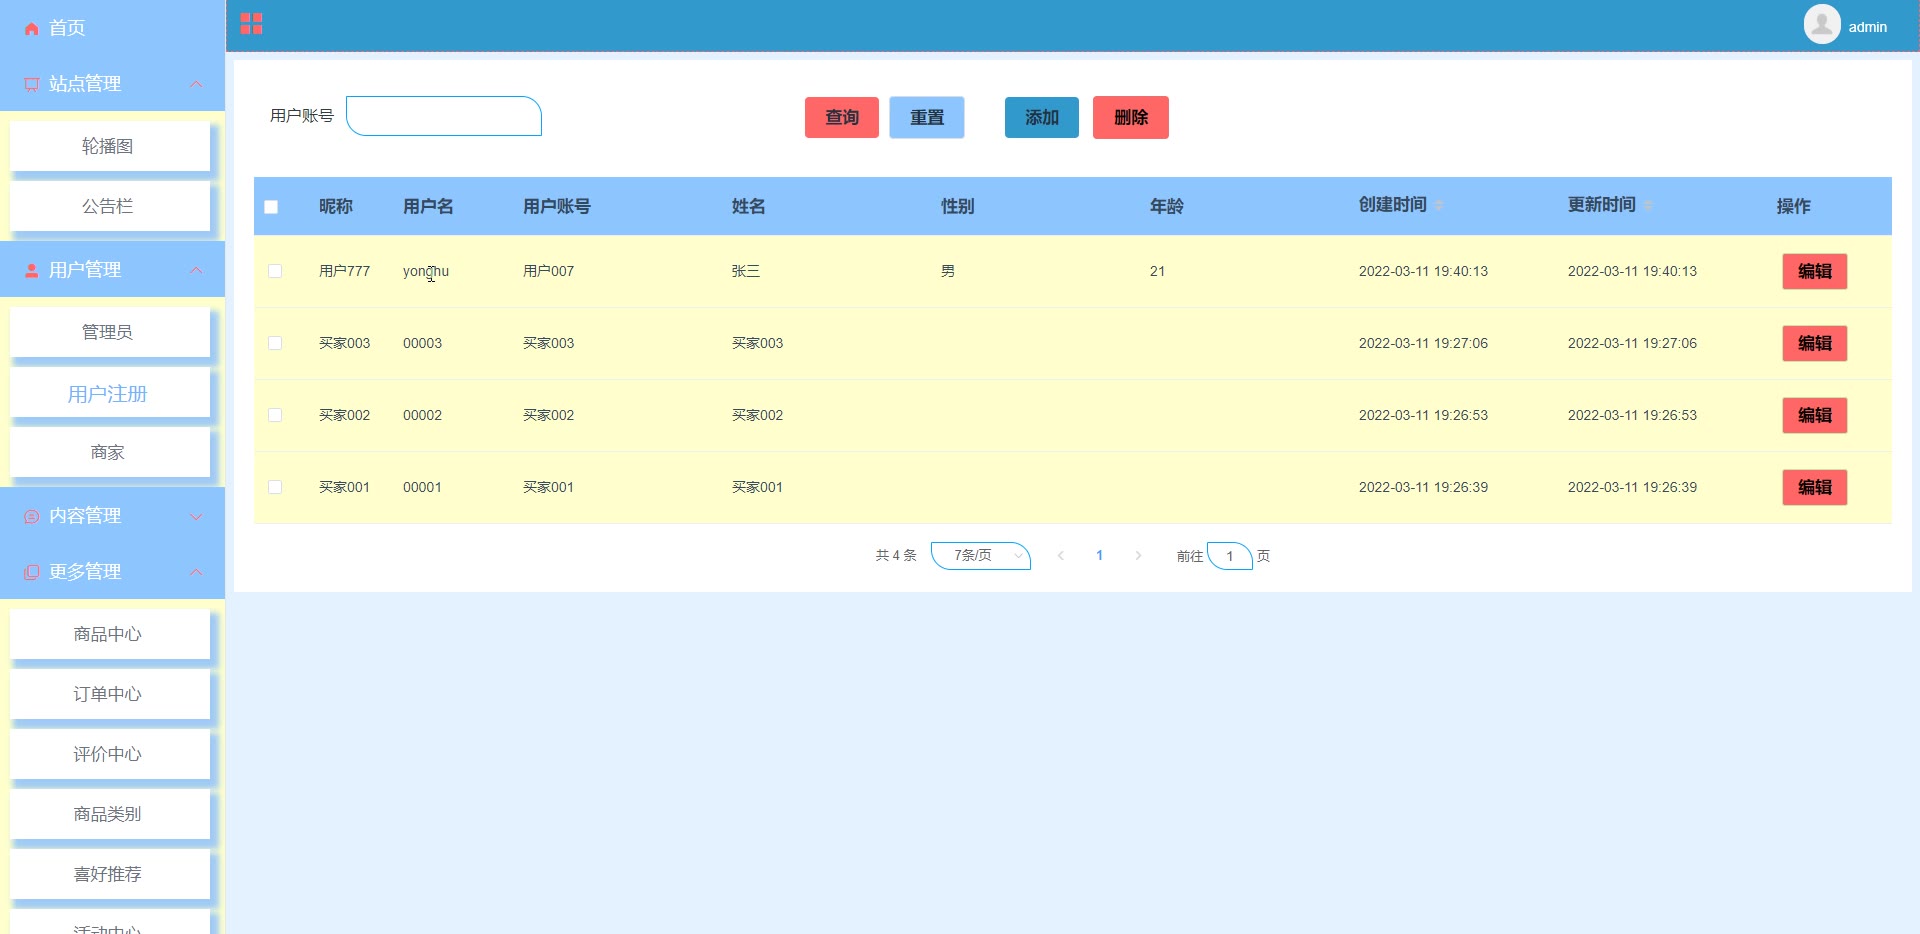Screen dimensions: 1920x934
Task: Edit the 买家001 row
Action: pos(1815,487)
